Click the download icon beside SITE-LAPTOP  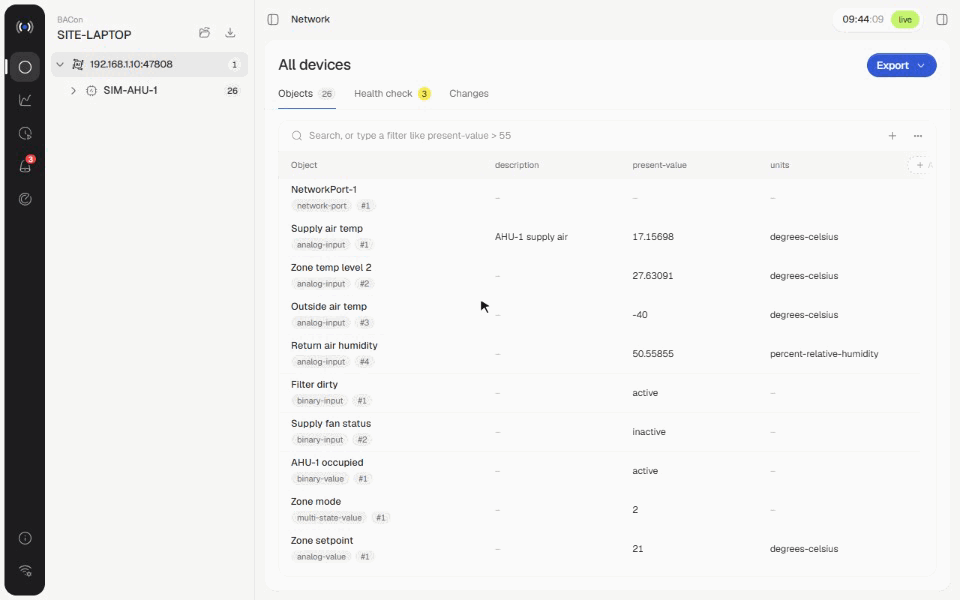coord(230,32)
